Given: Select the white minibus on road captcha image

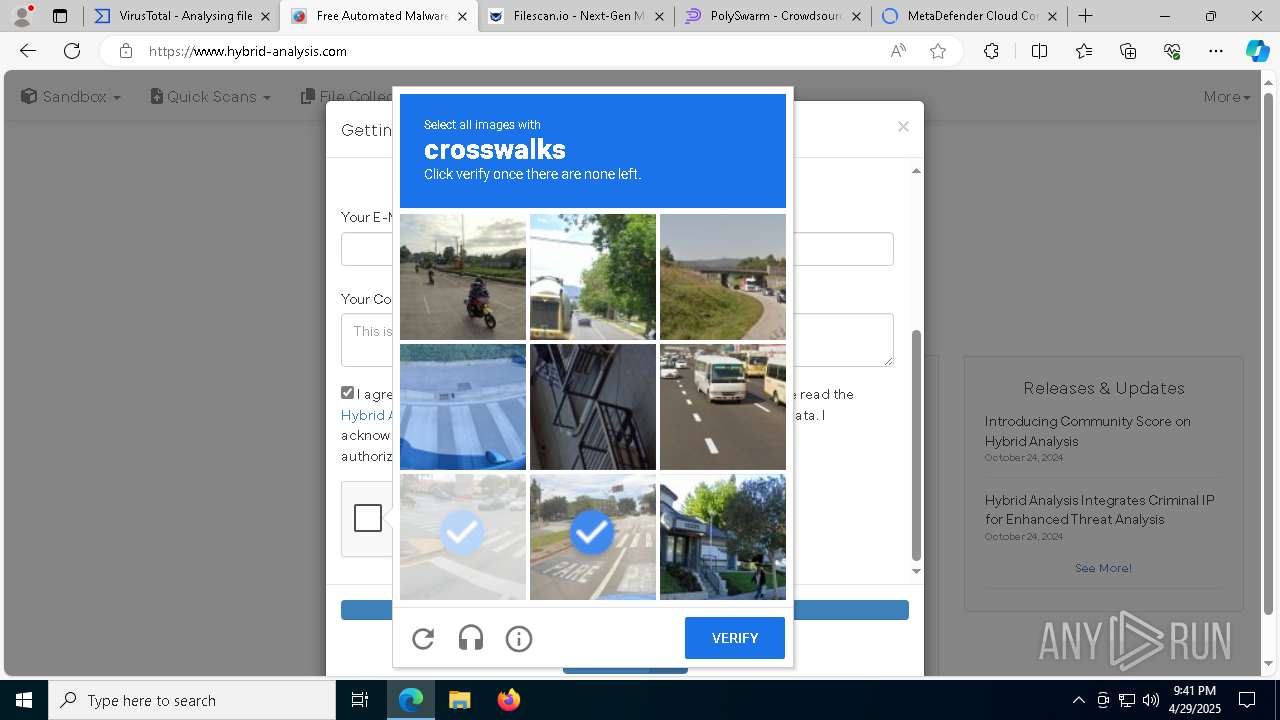Looking at the screenshot, I should pyautogui.click(x=723, y=407).
